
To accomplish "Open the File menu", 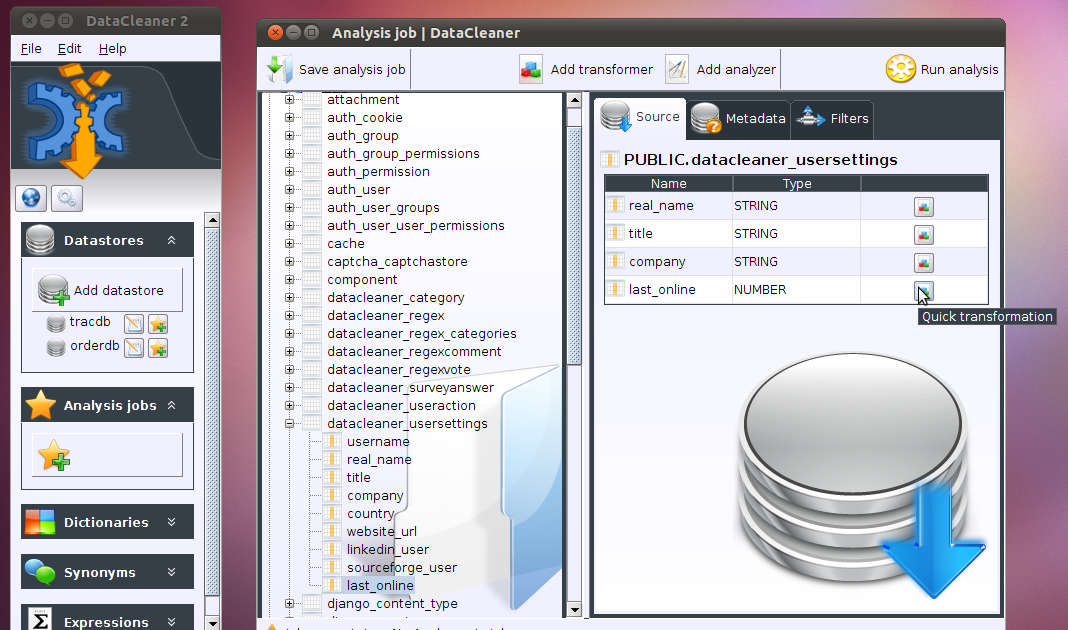I will (x=30, y=47).
